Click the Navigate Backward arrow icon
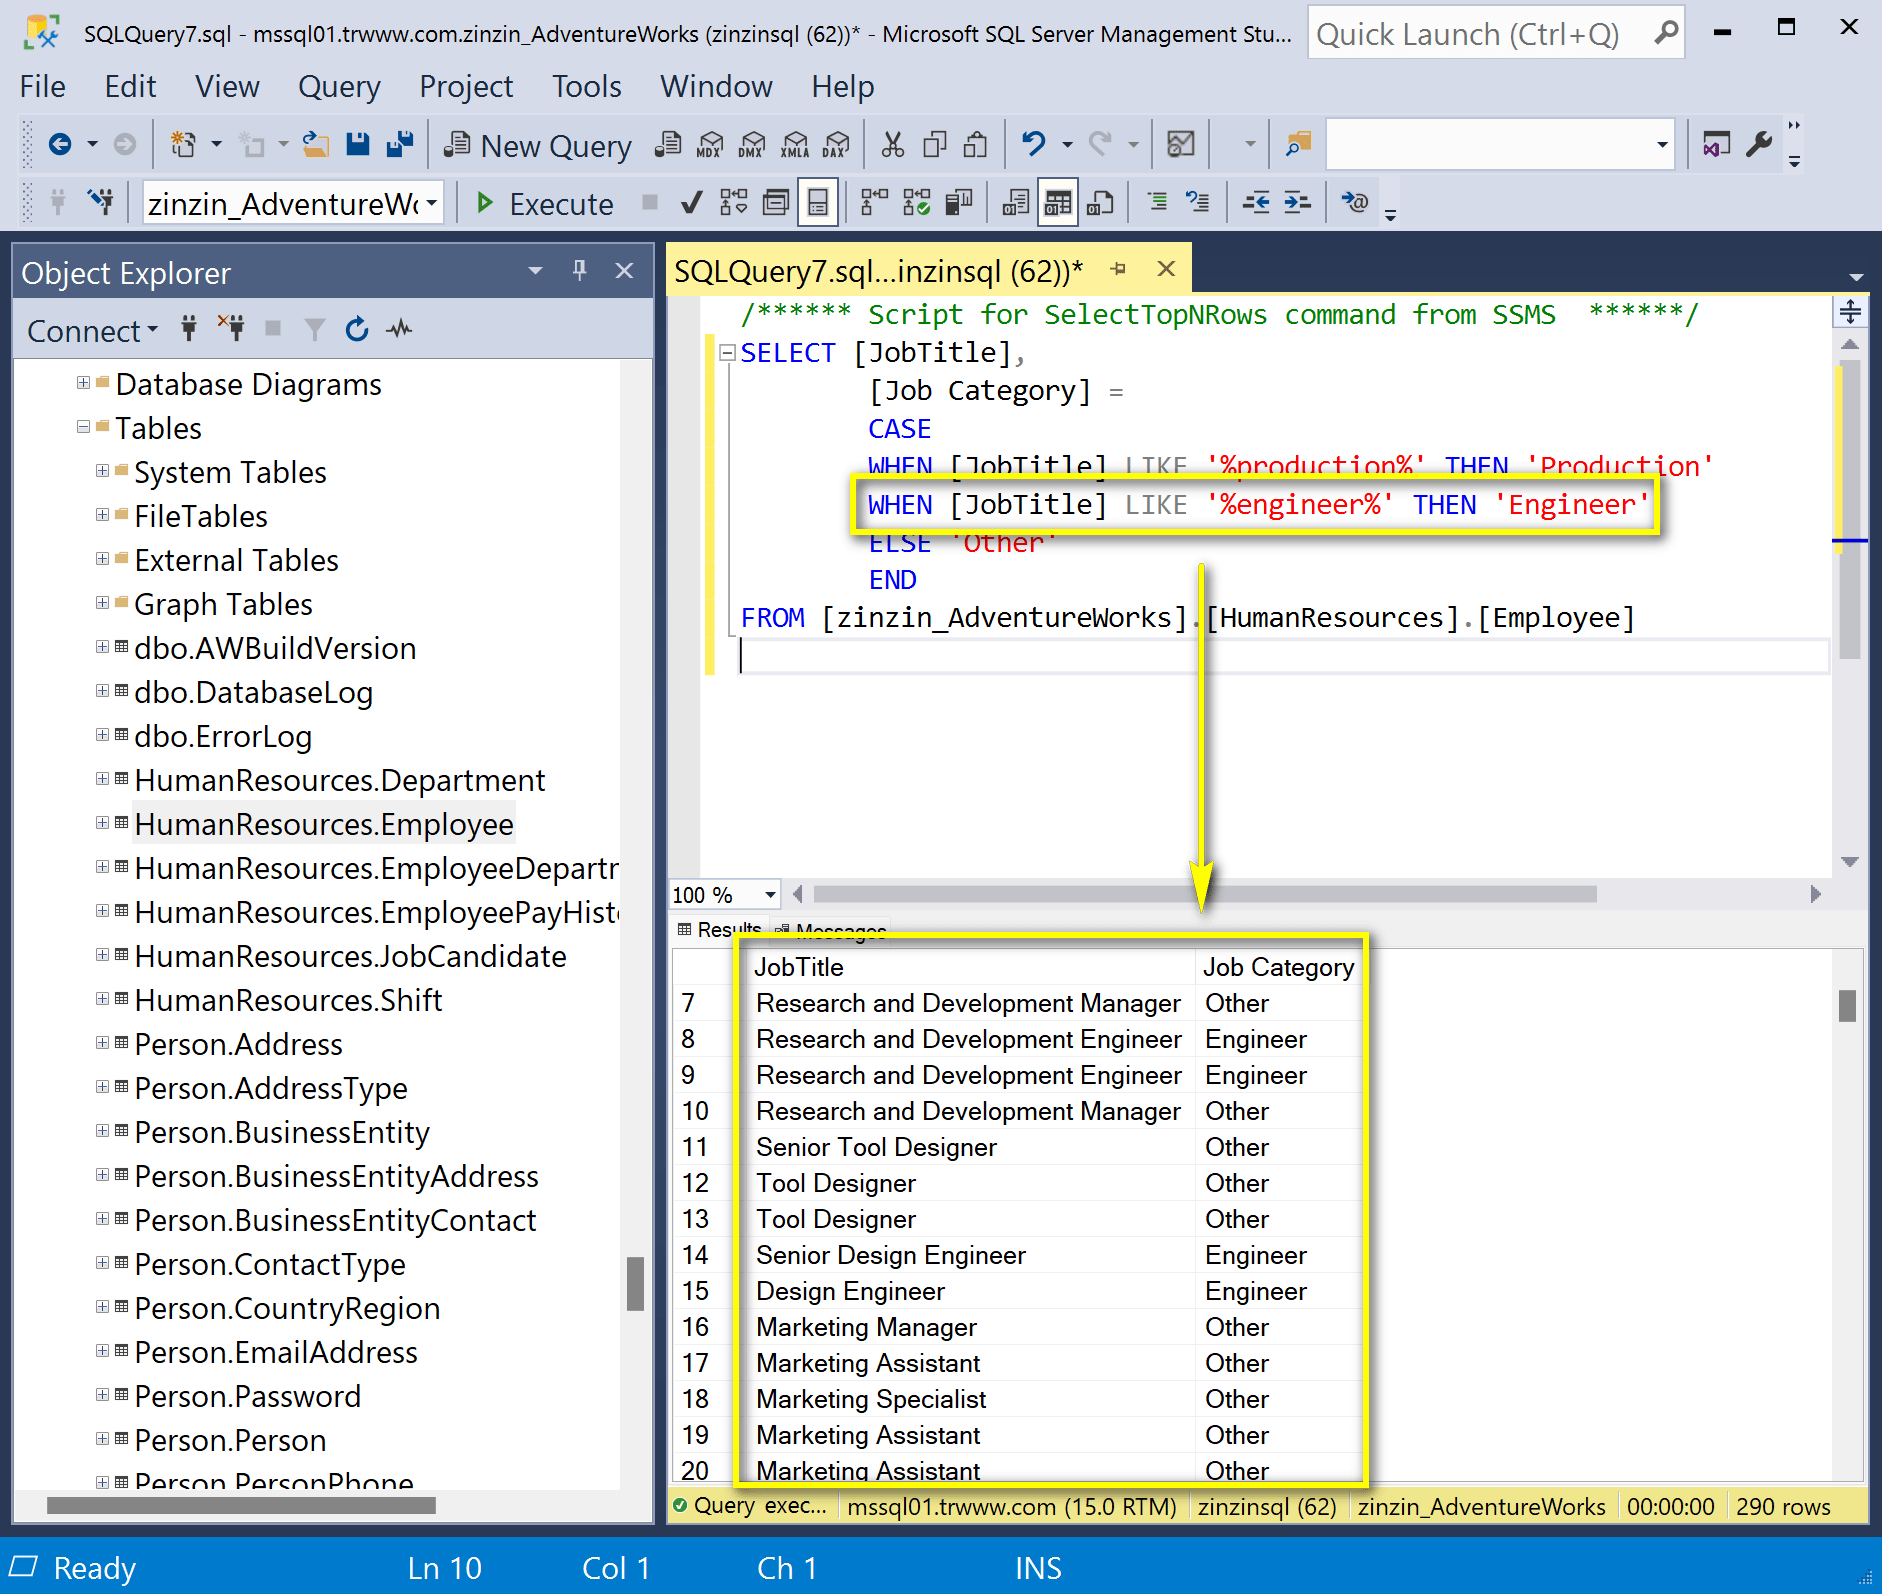This screenshot has height=1594, width=1882. [60, 145]
